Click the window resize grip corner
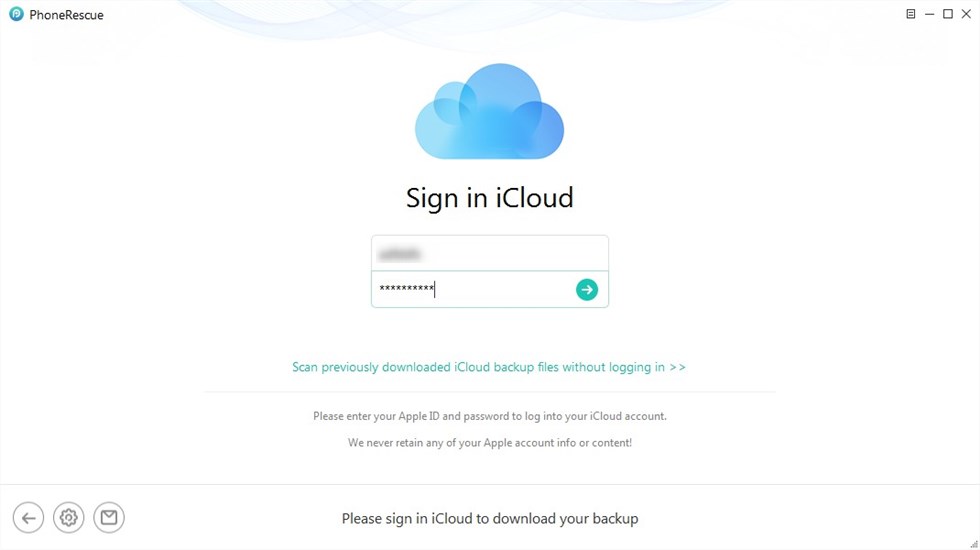The width and height of the screenshot is (980, 550). pyautogui.click(x=974, y=544)
